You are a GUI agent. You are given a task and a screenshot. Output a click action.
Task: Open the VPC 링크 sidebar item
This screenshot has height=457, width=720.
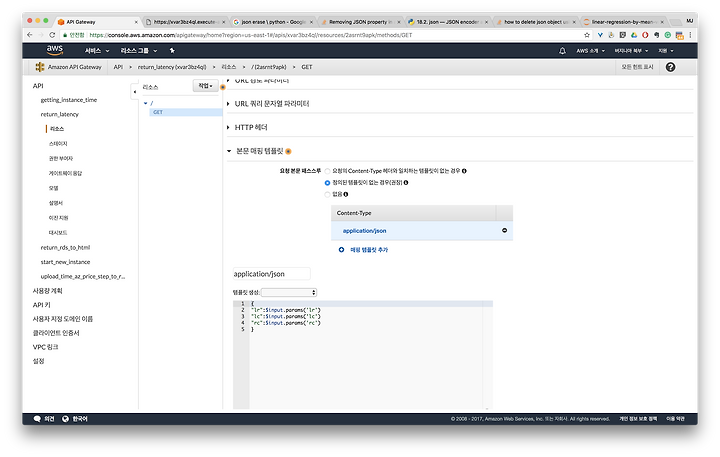[45, 347]
